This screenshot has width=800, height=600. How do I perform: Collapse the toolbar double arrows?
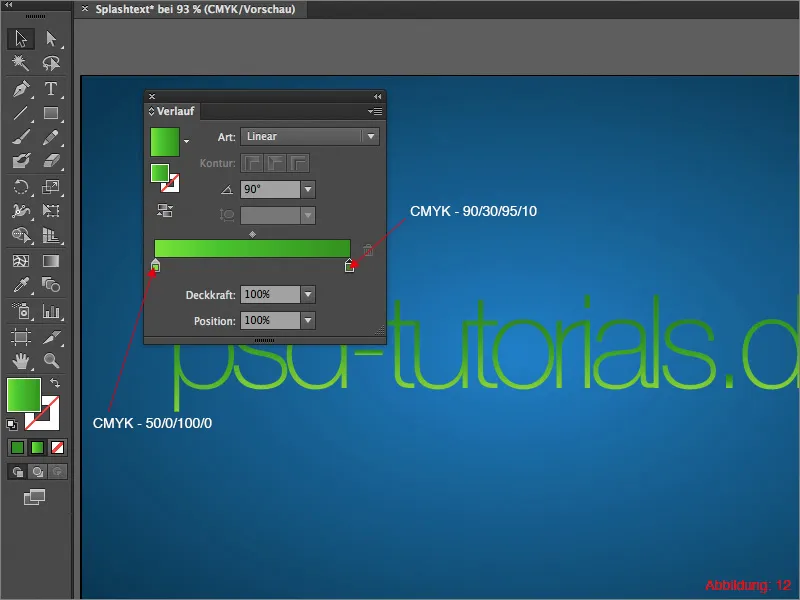coord(9,4)
